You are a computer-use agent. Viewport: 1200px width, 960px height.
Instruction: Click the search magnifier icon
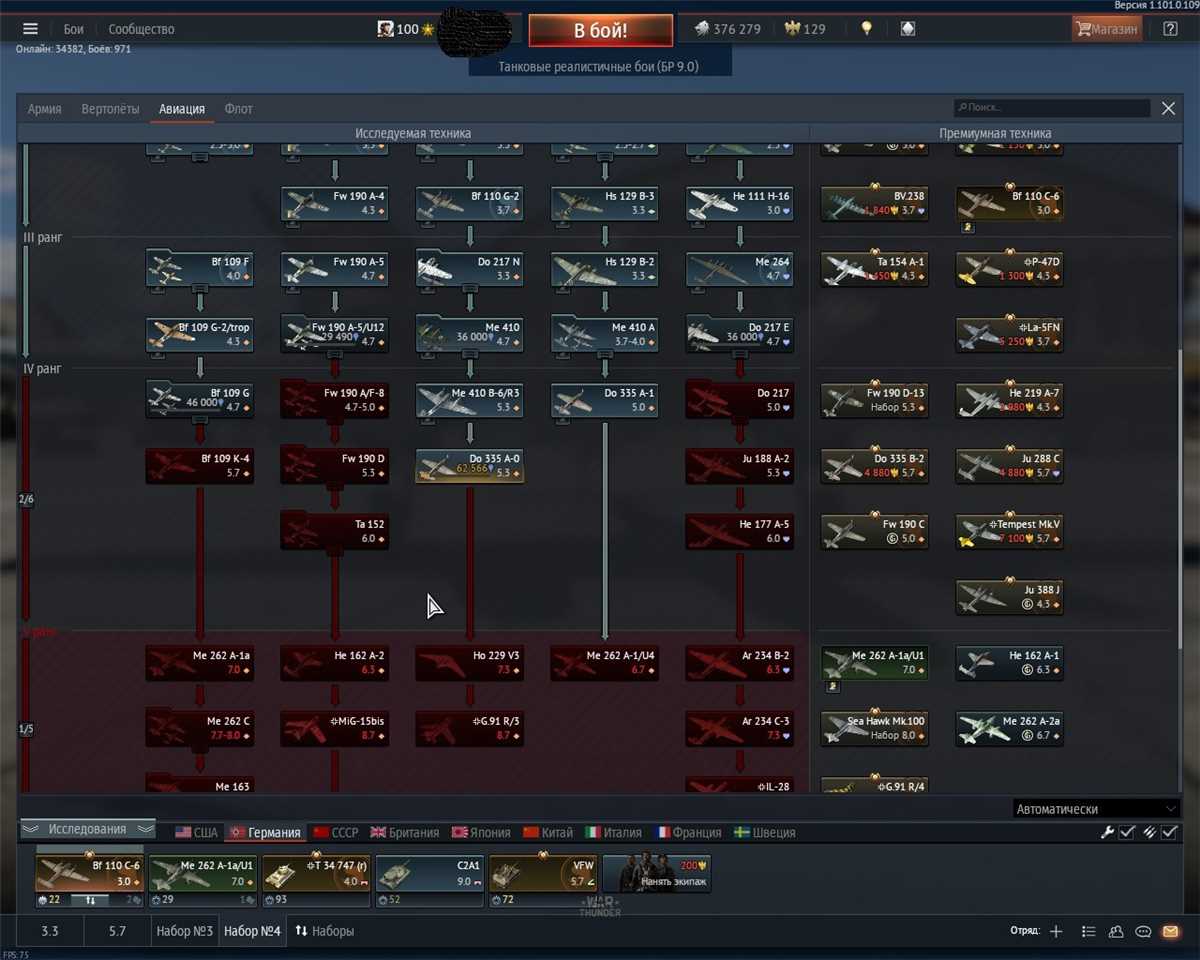click(962, 108)
